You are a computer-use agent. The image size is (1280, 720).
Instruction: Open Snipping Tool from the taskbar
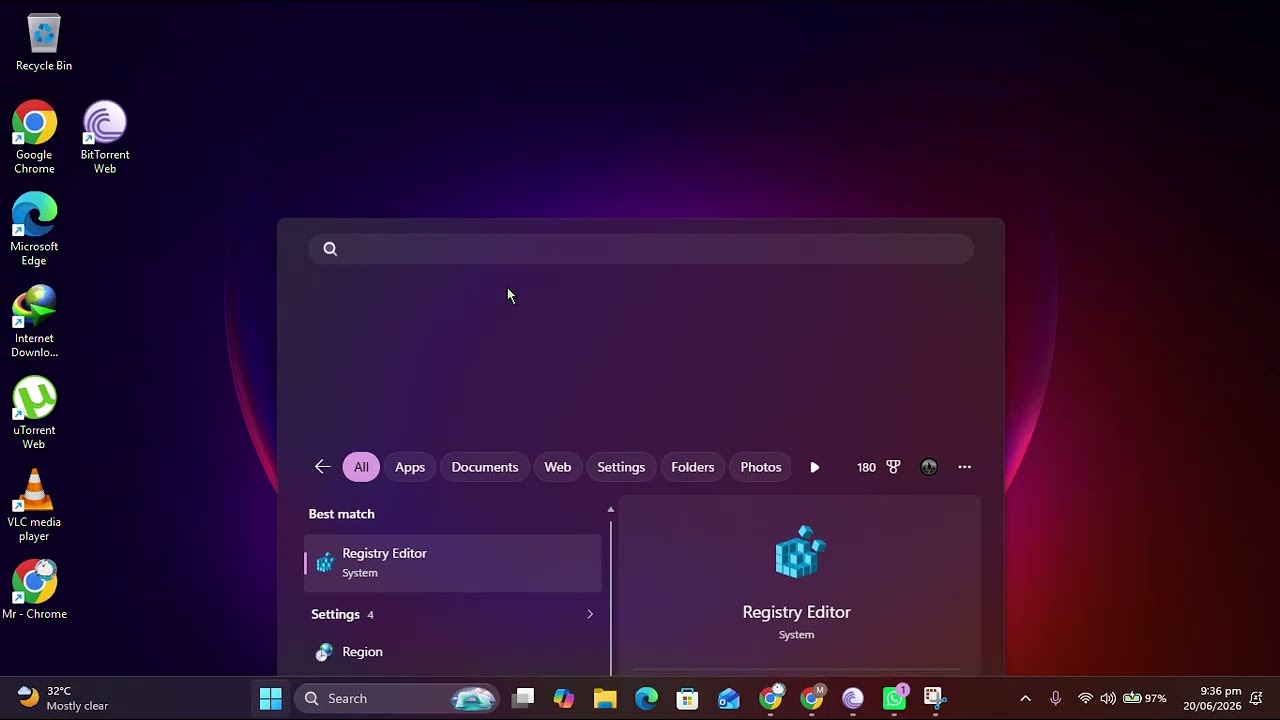934,698
